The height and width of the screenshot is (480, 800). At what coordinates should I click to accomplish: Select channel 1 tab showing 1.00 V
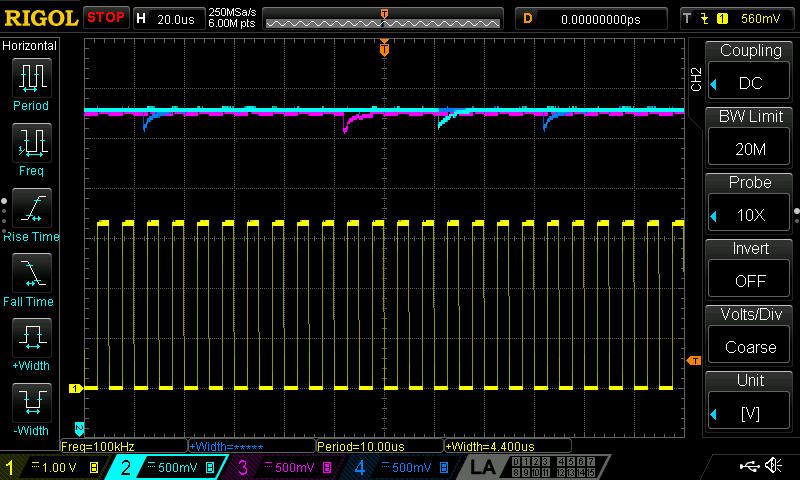click(x=54, y=467)
